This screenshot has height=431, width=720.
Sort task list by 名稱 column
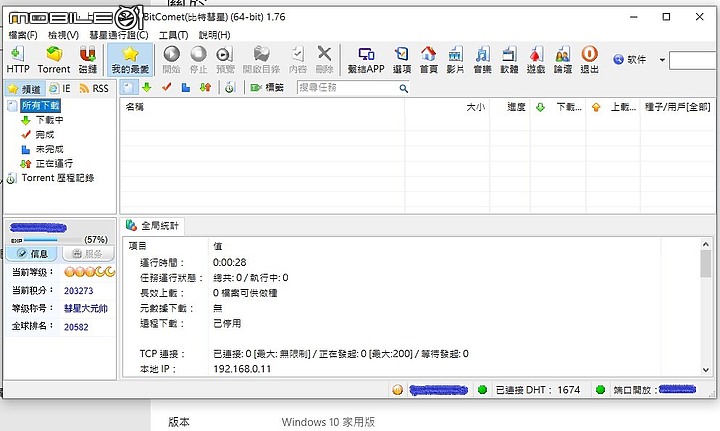[262, 107]
